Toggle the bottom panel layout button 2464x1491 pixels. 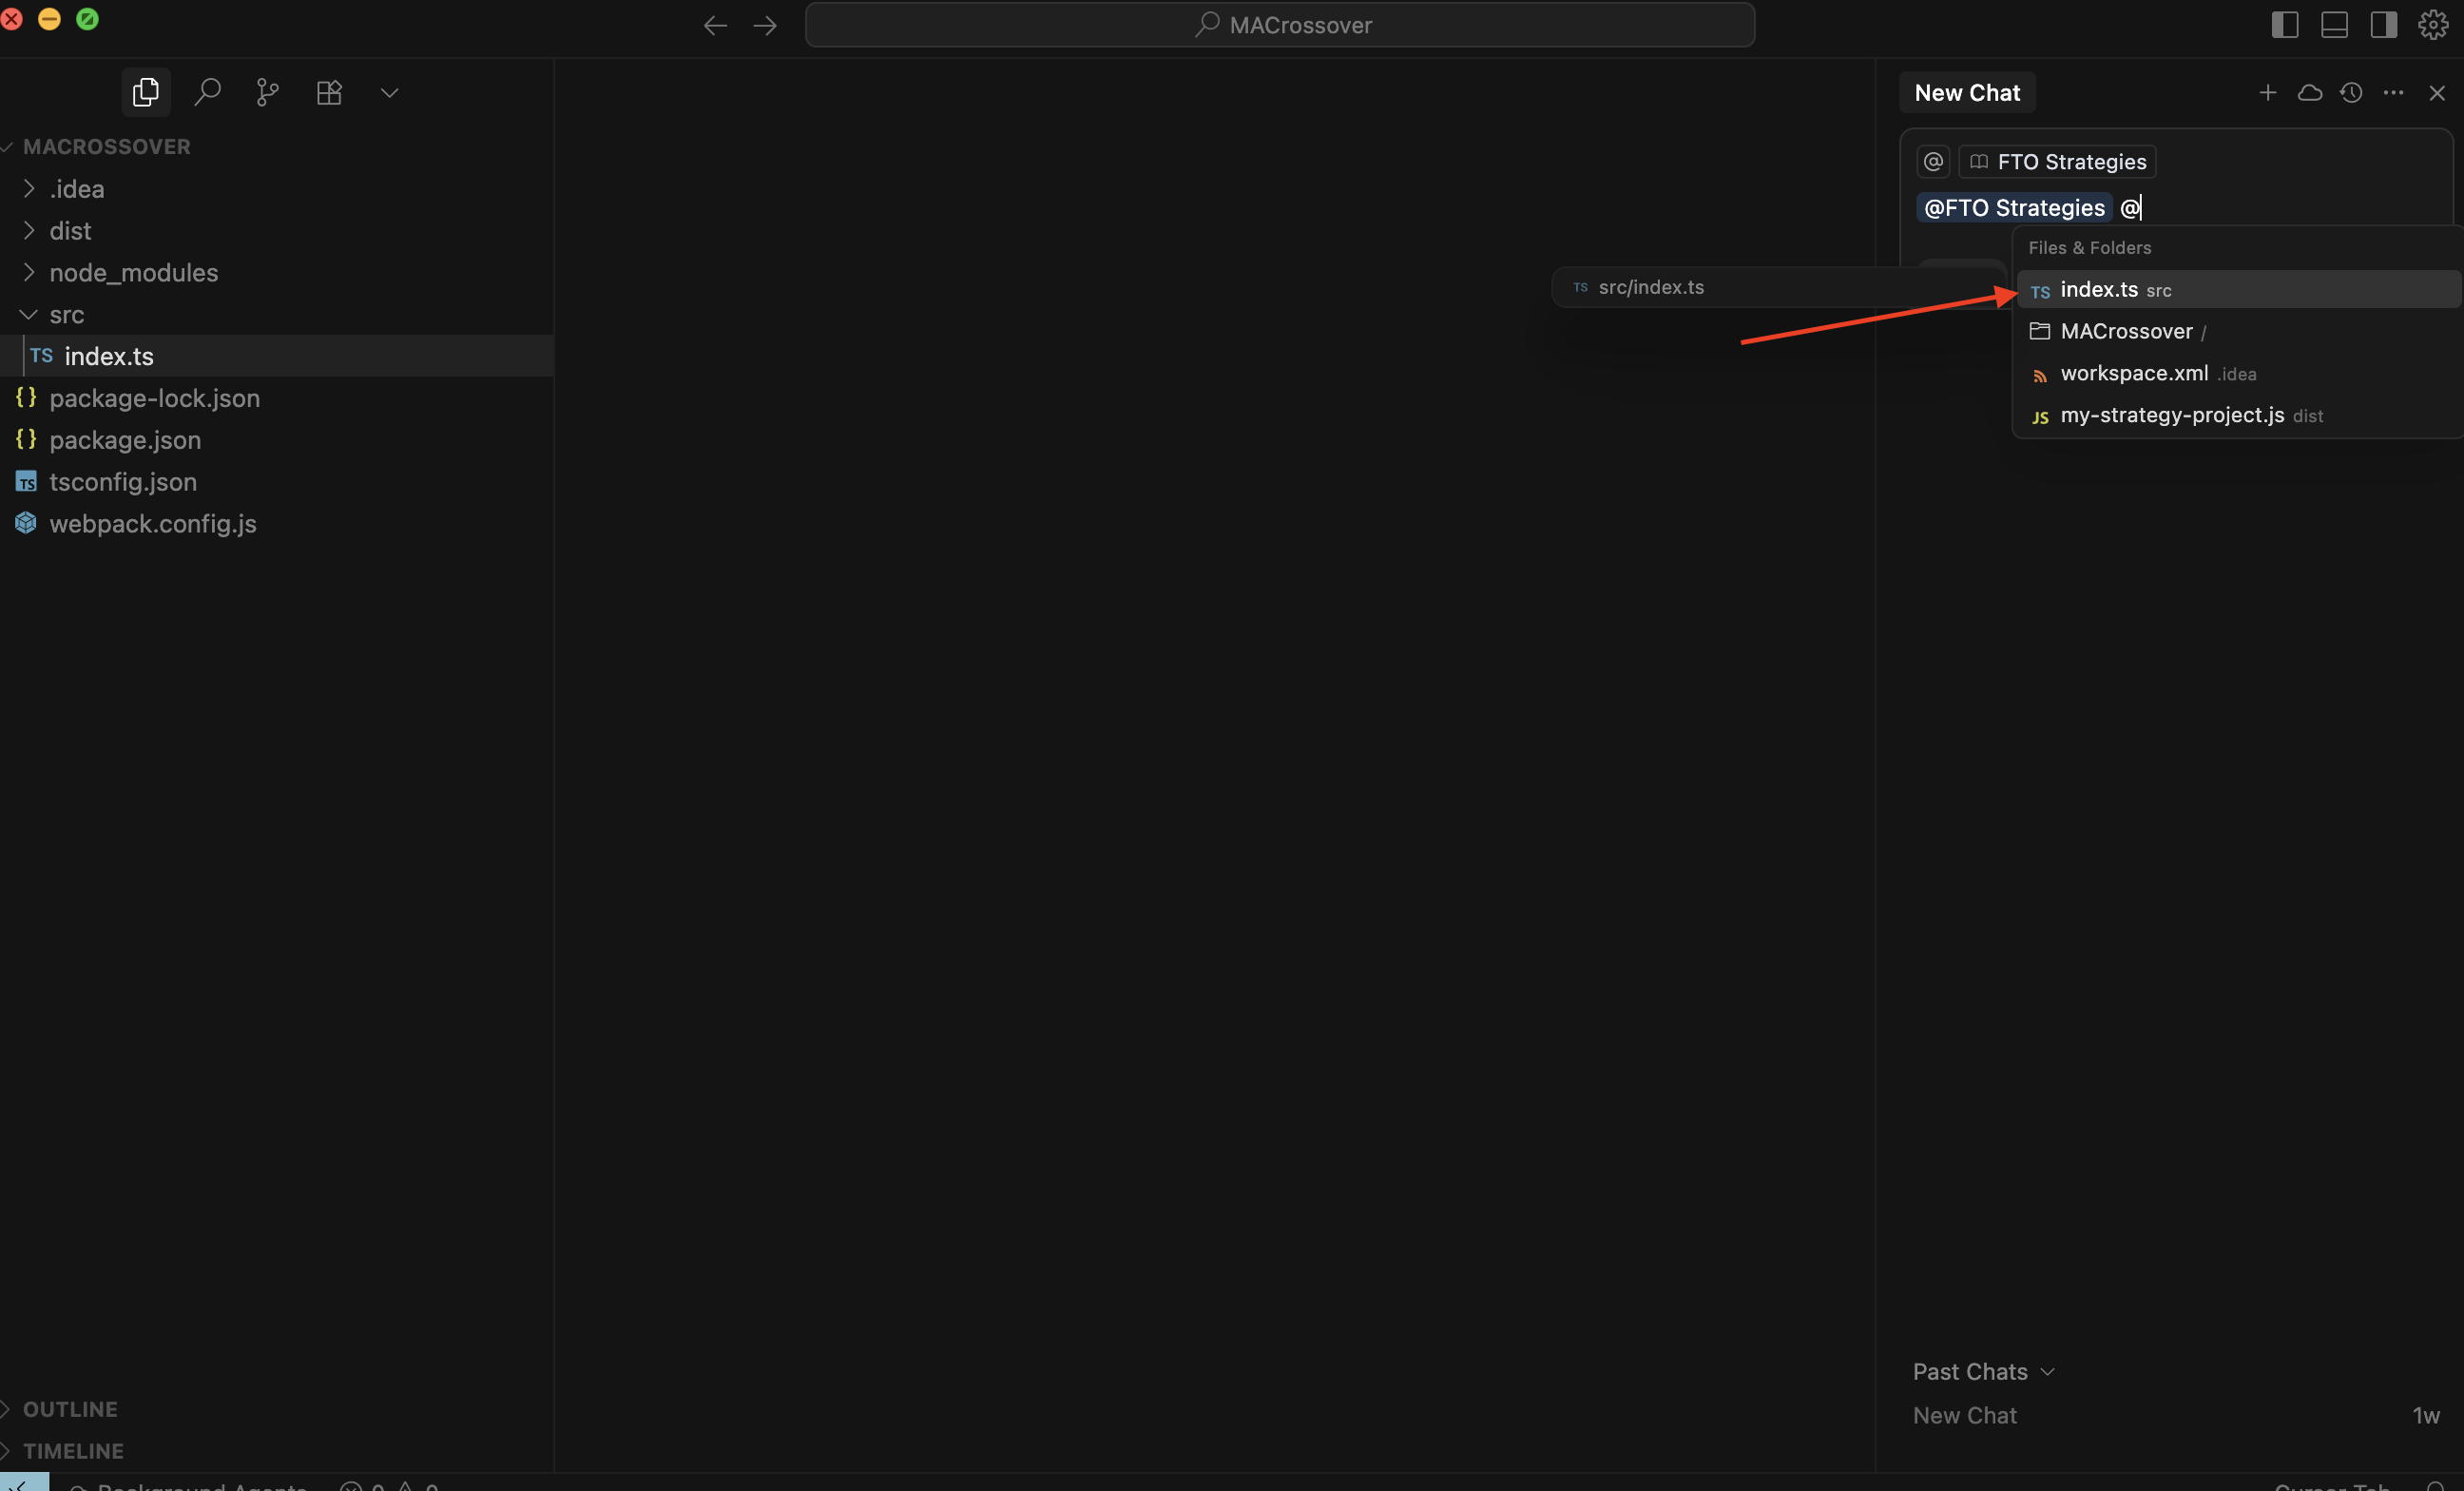tap(2334, 24)
